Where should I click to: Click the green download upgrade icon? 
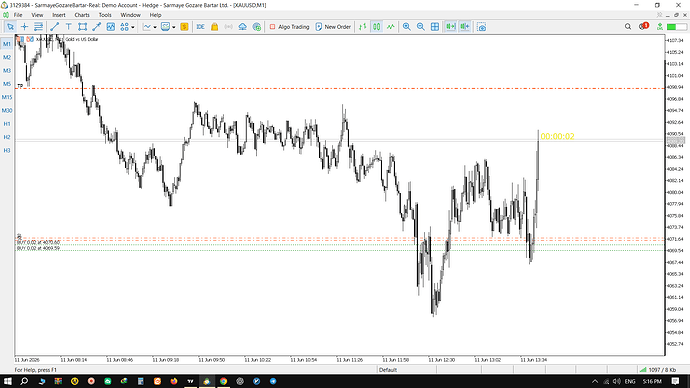660,27
